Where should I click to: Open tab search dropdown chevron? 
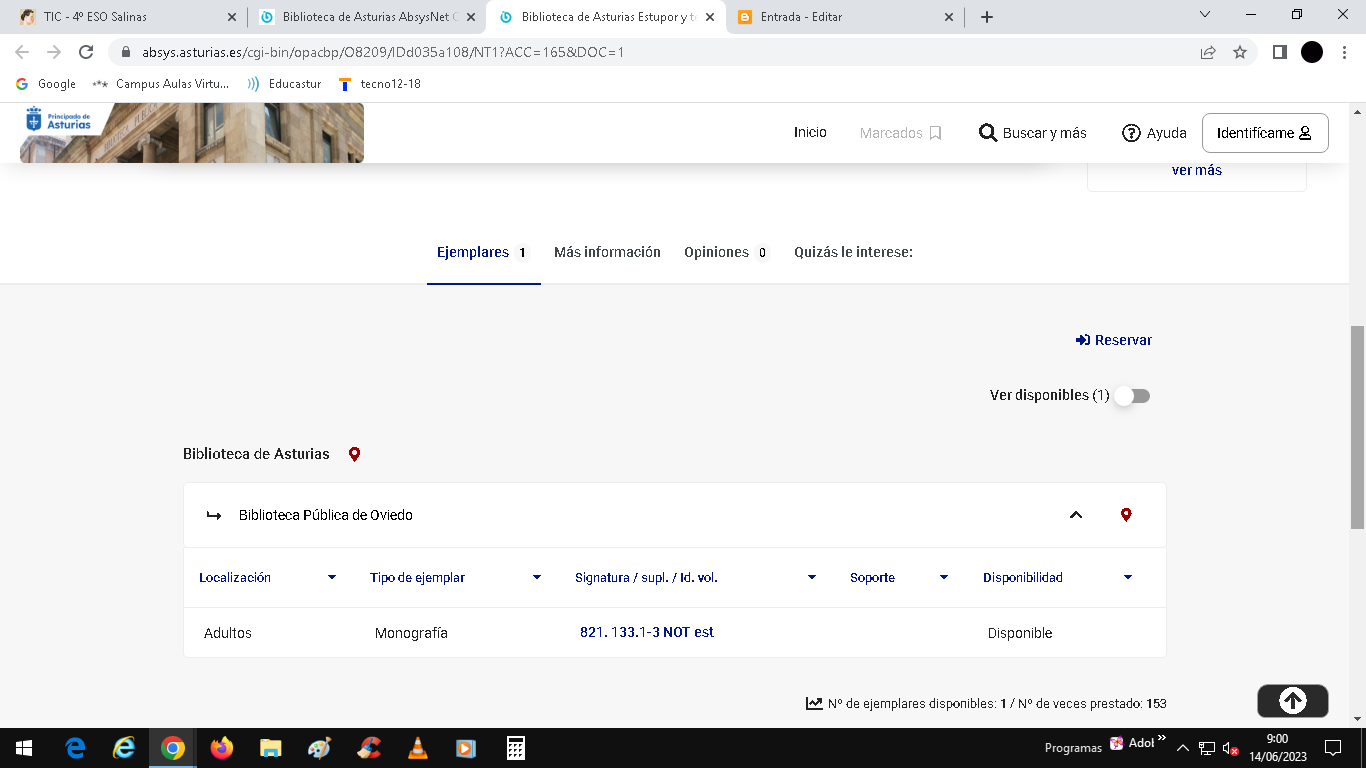pyautogui.click(x=1204, y=15)
